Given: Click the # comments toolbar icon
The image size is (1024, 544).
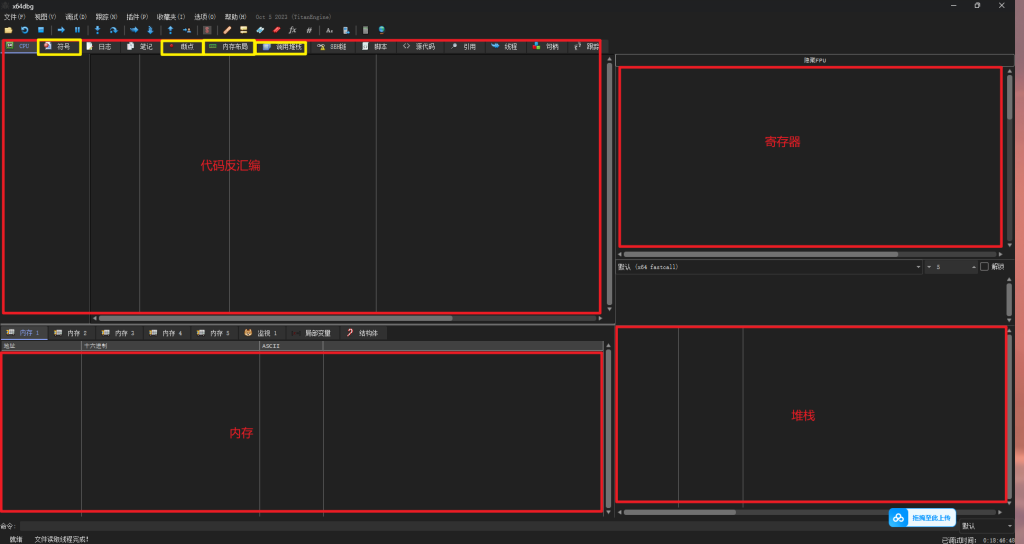Looking at the screenshot, I should pyautogui.click(x=309, y=30).
